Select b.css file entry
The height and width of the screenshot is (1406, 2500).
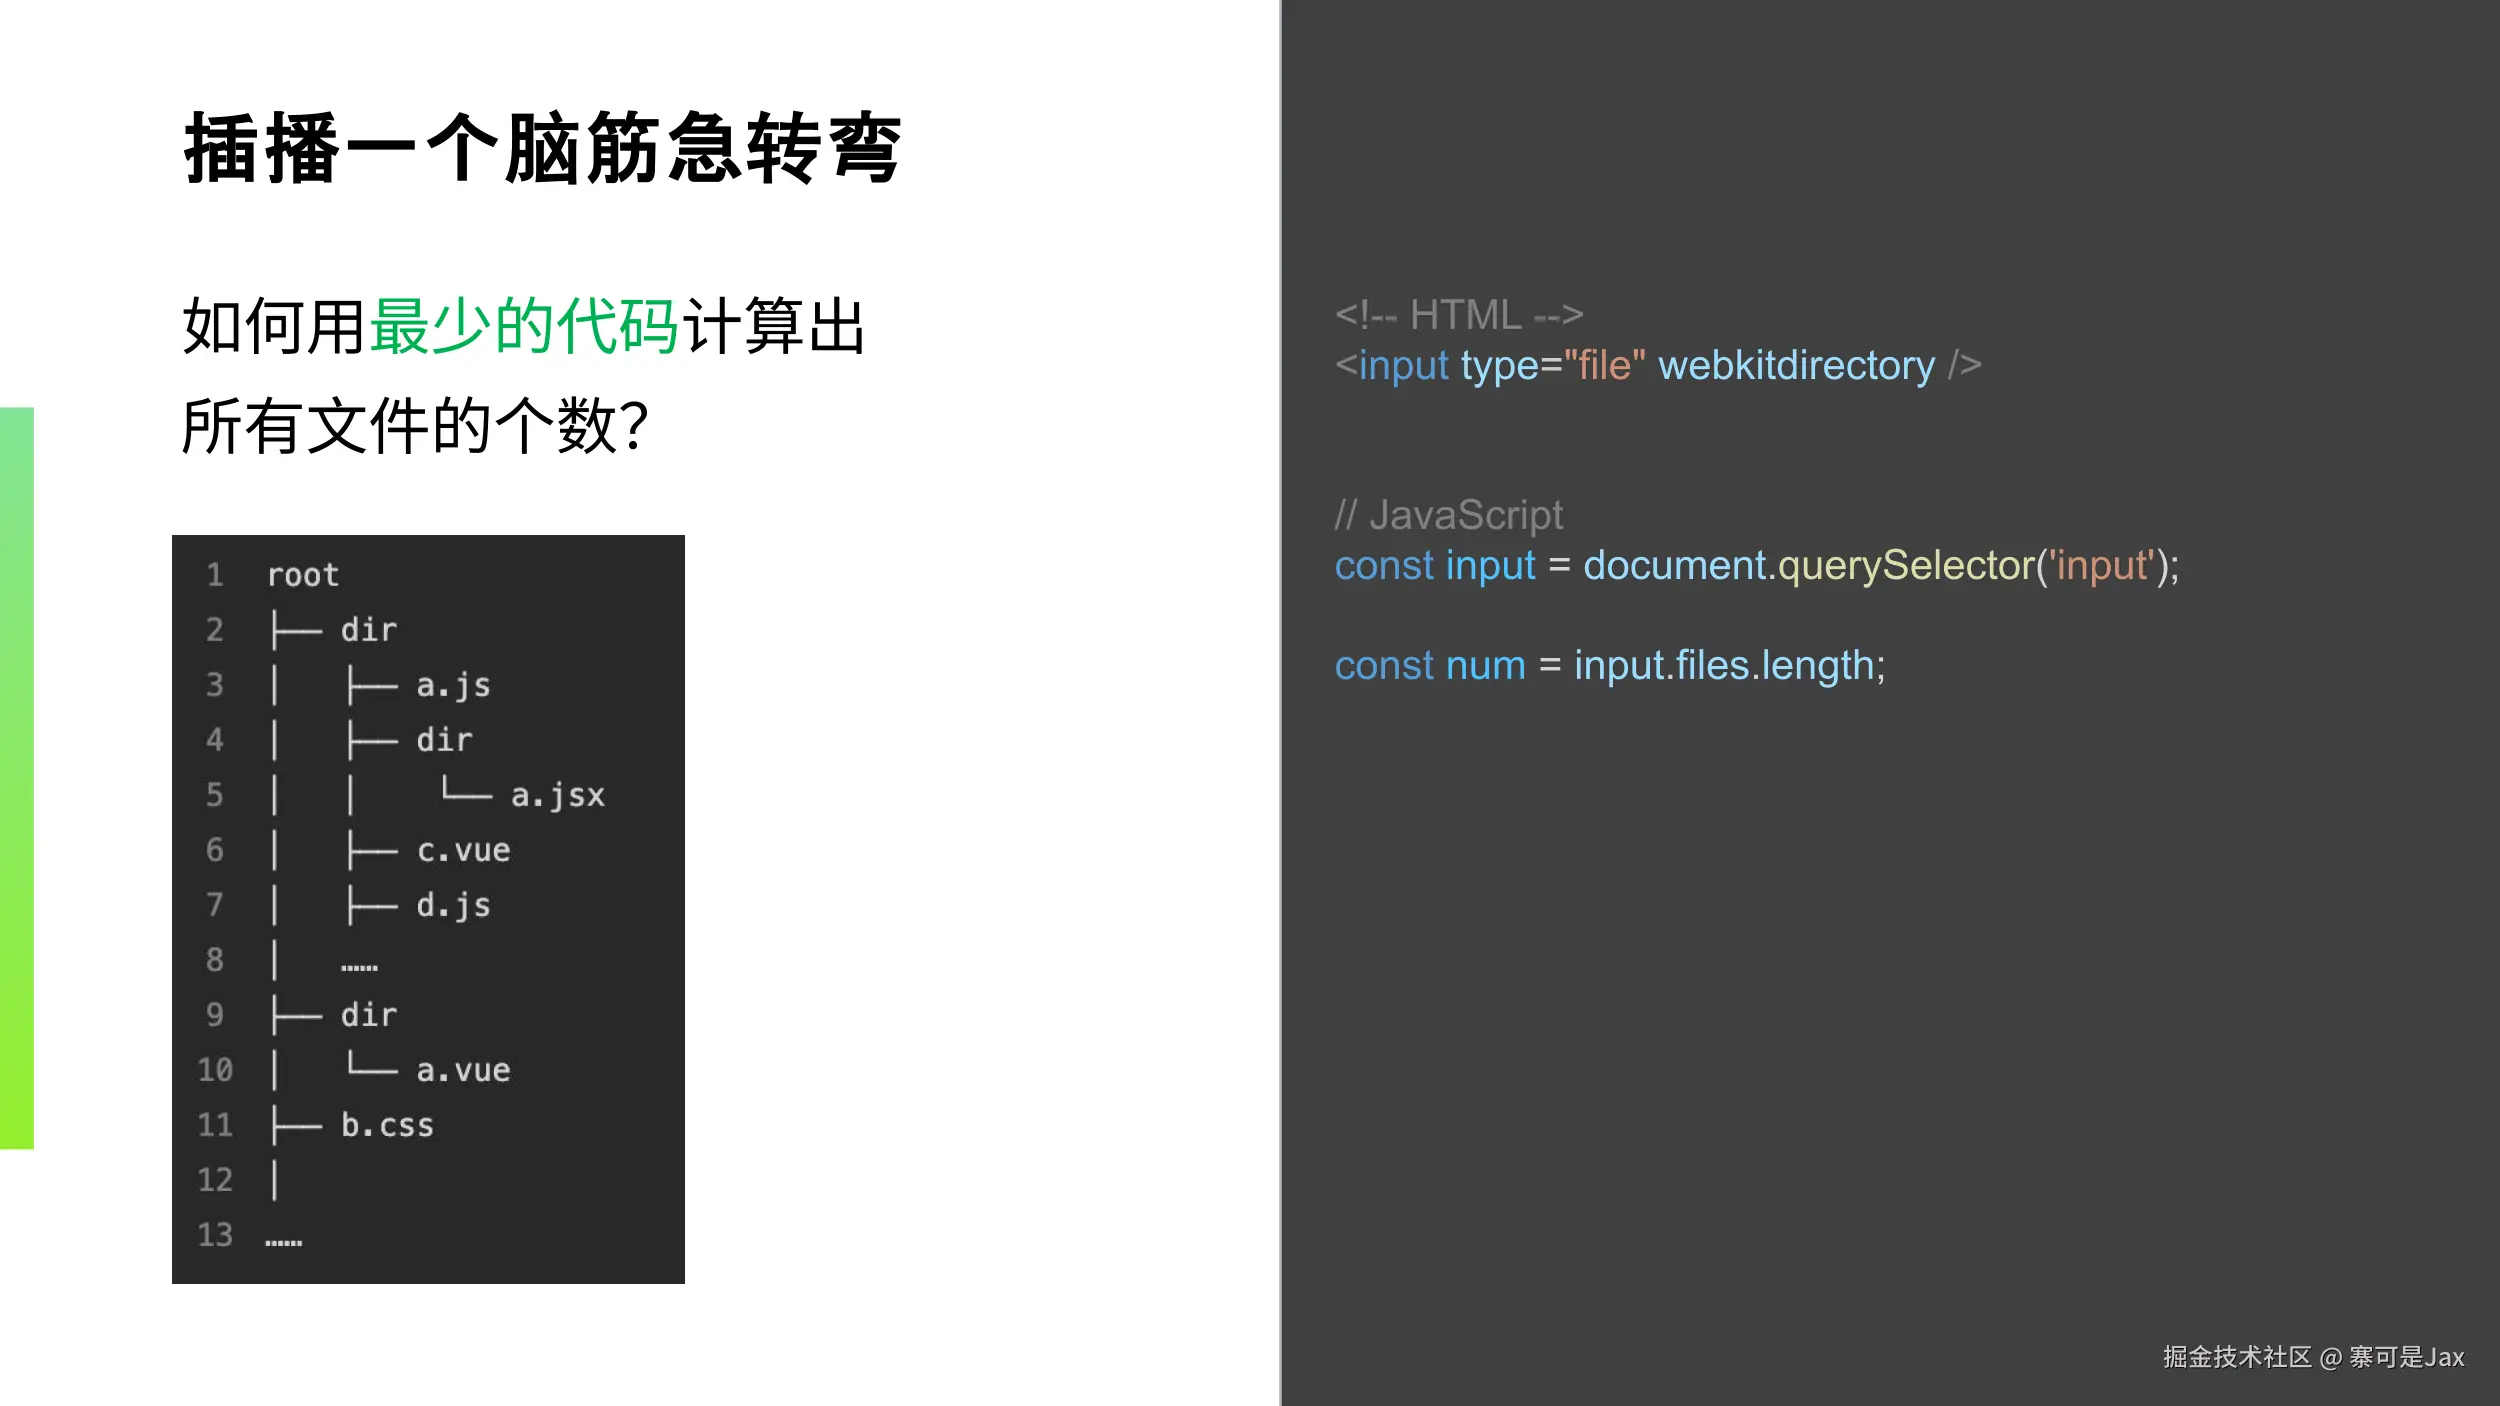[387, 1125]
